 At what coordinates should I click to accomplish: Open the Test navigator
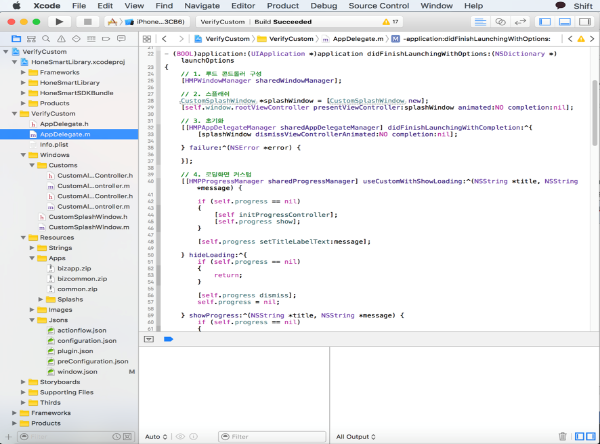(x=76, y=39)
